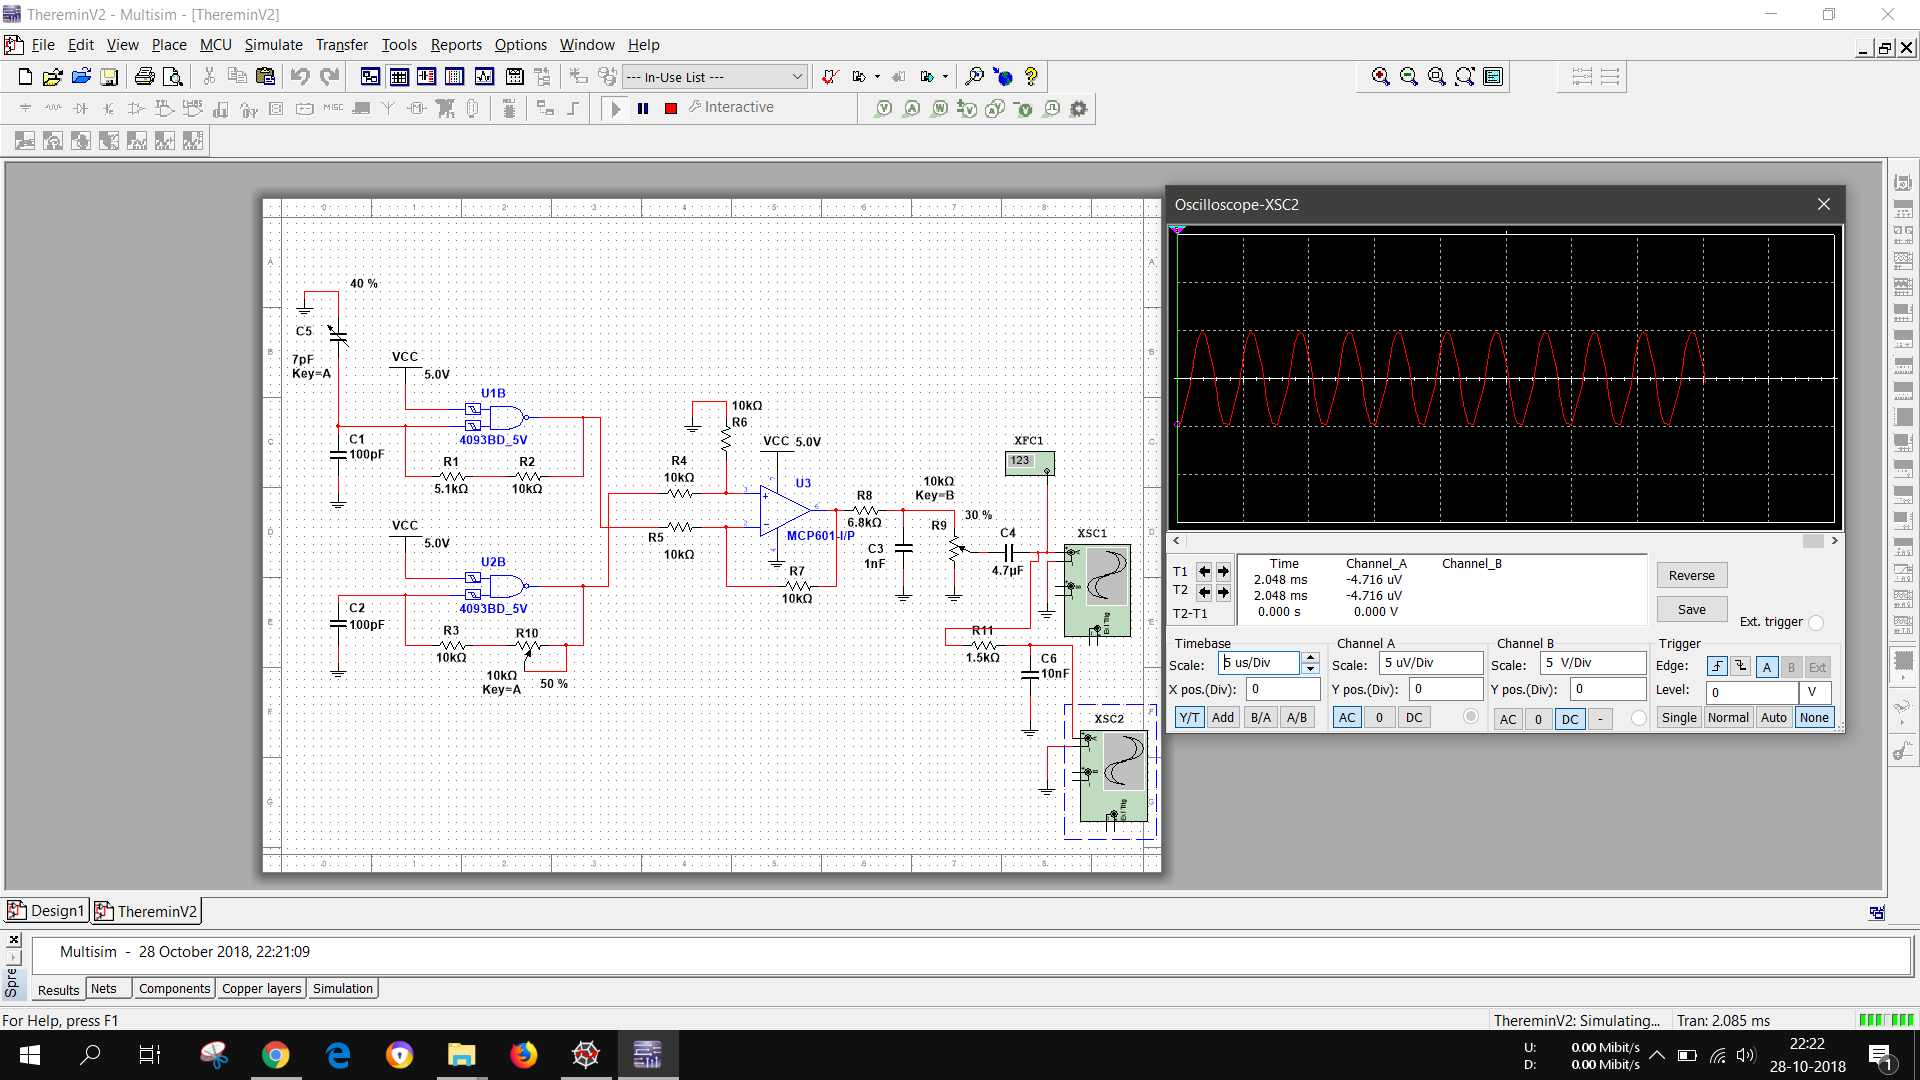Click the Print icon in the toolbar
1920x1080 pixels.
[x=144, y=77]
